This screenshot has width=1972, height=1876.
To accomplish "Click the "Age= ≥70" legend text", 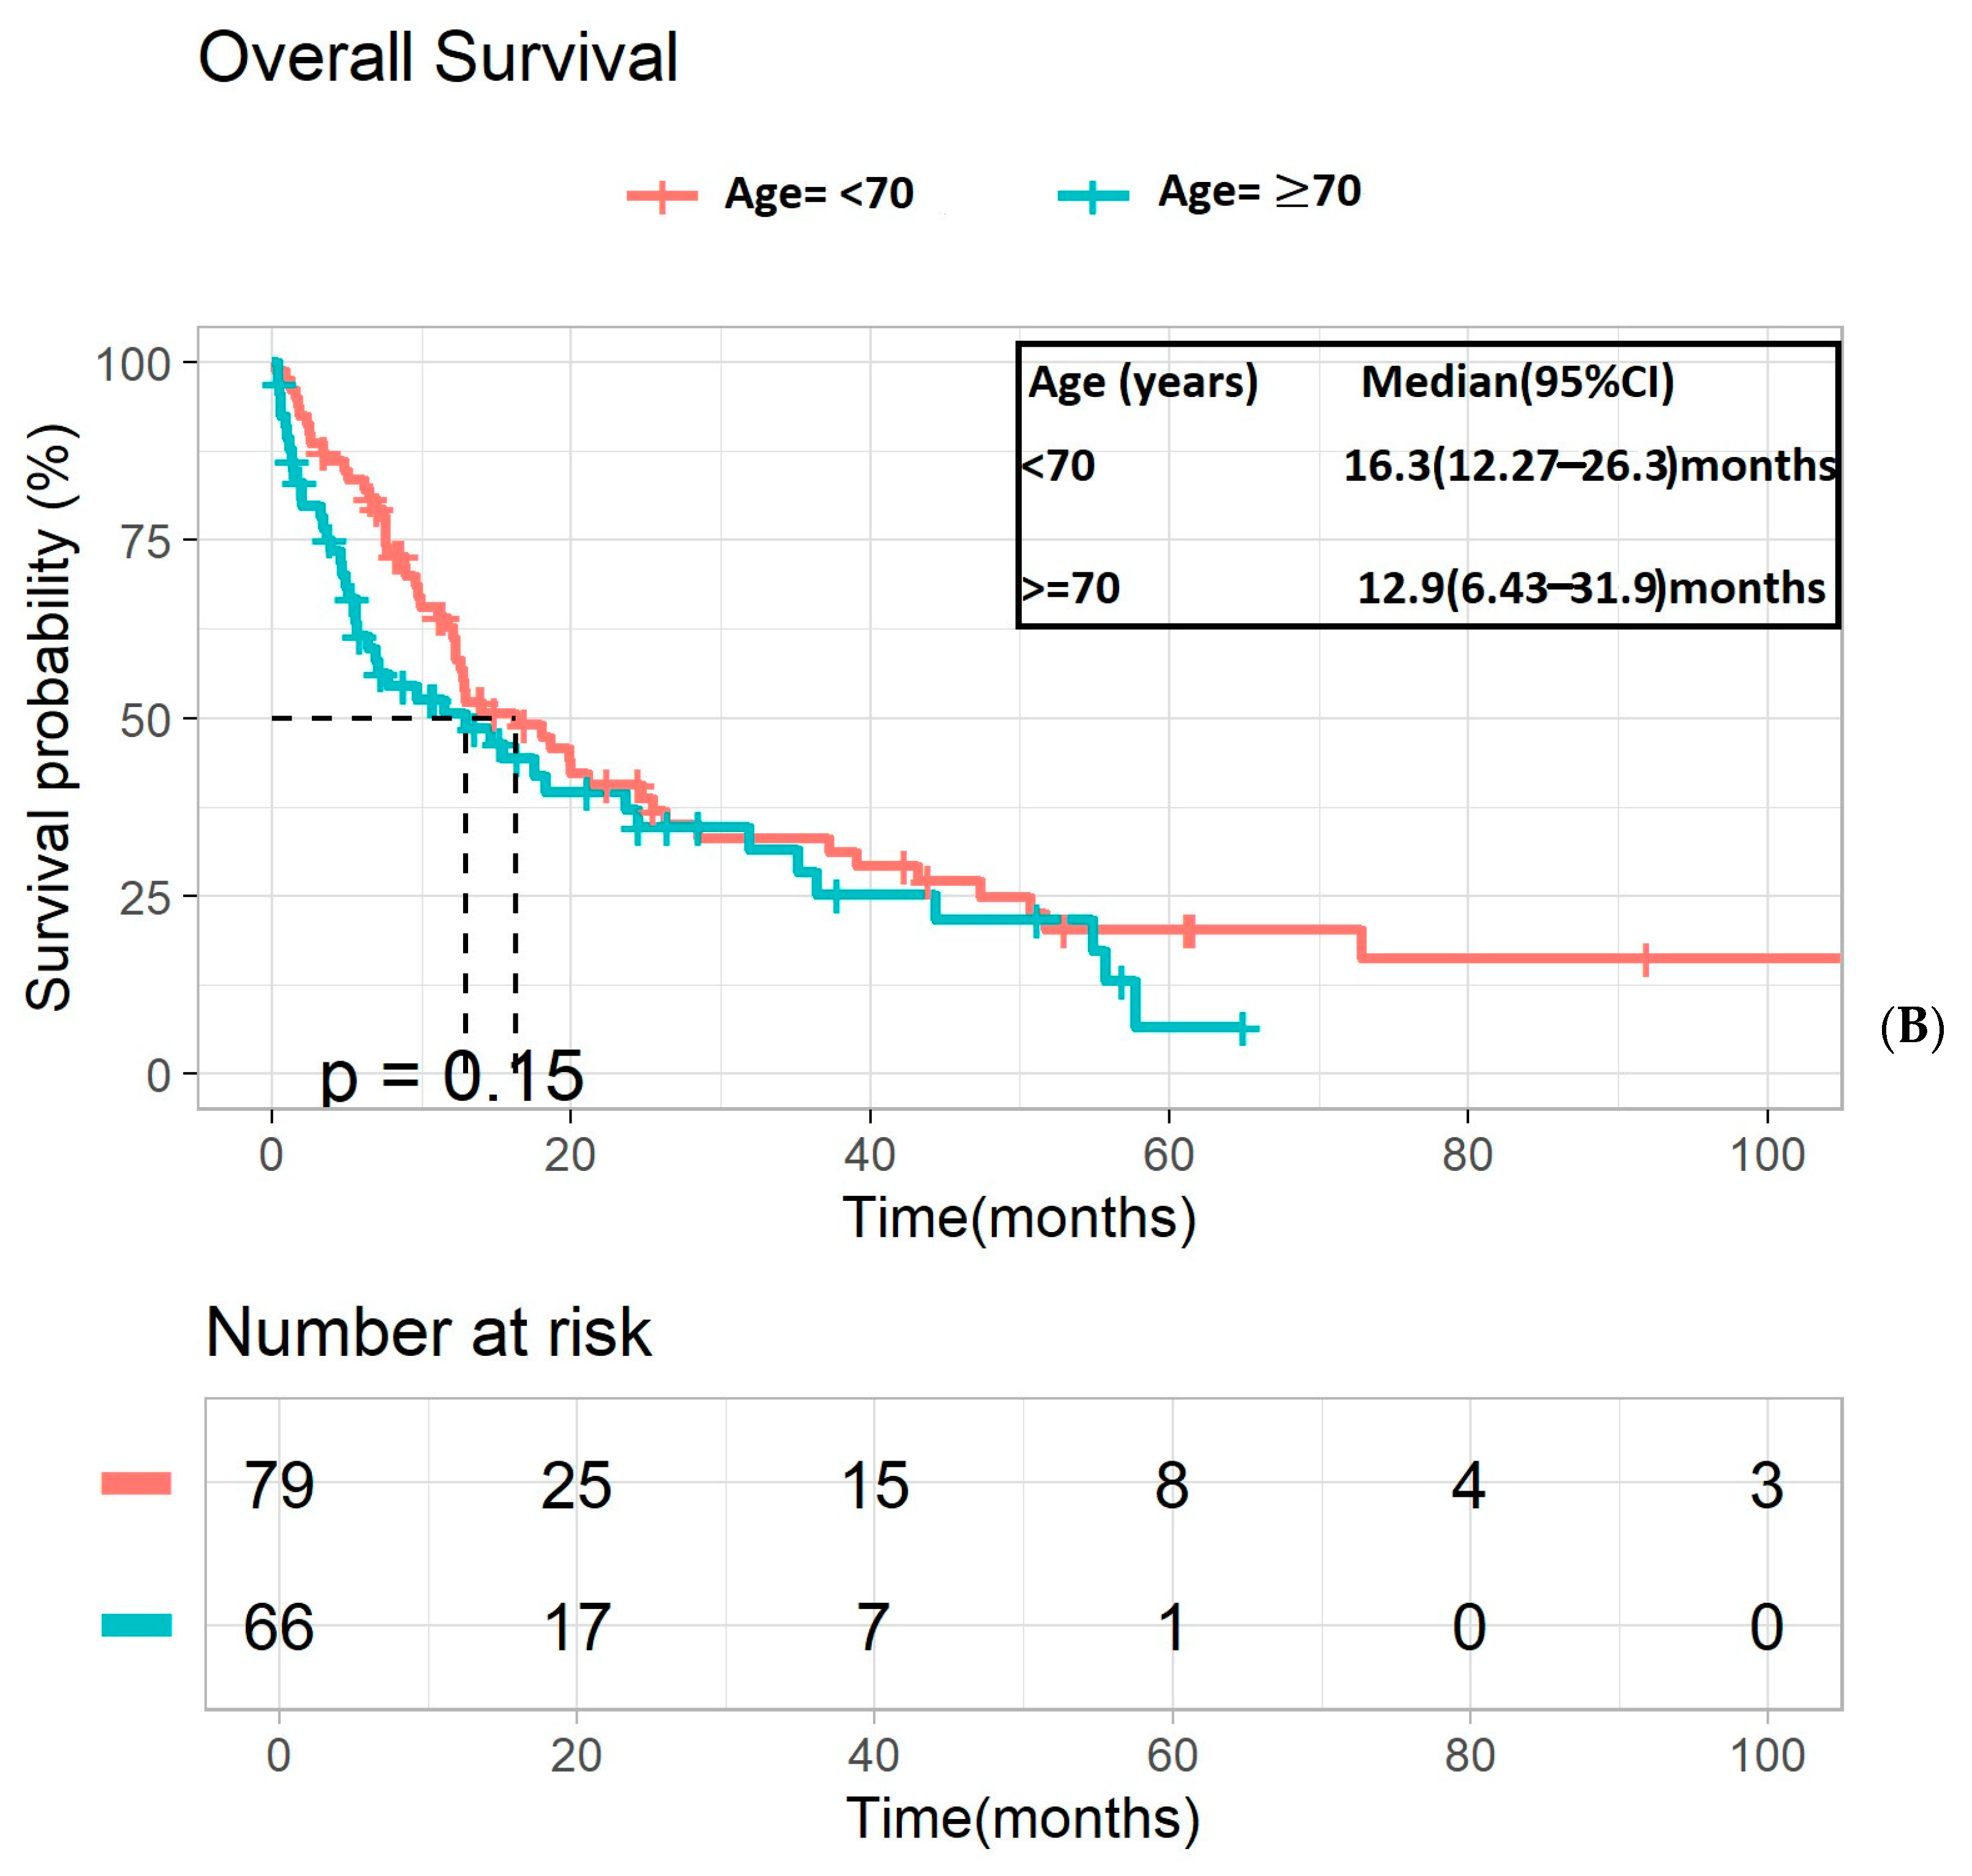I will click(x=1259, y=191).
